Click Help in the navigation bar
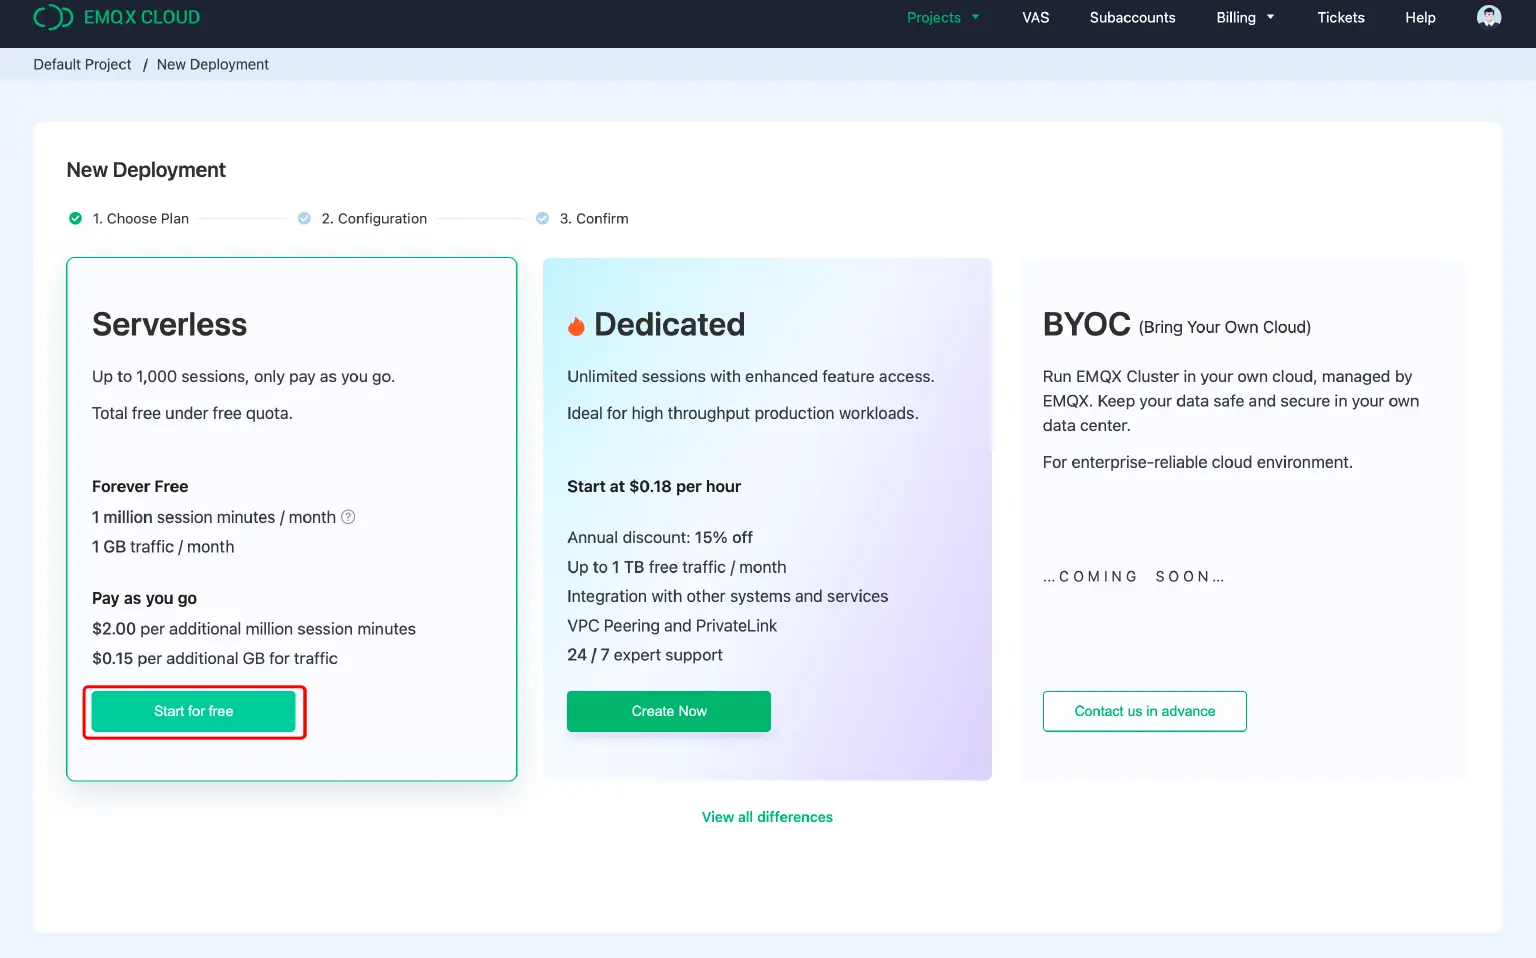This screenshot has width=1536, height=958. point(1420,17)
